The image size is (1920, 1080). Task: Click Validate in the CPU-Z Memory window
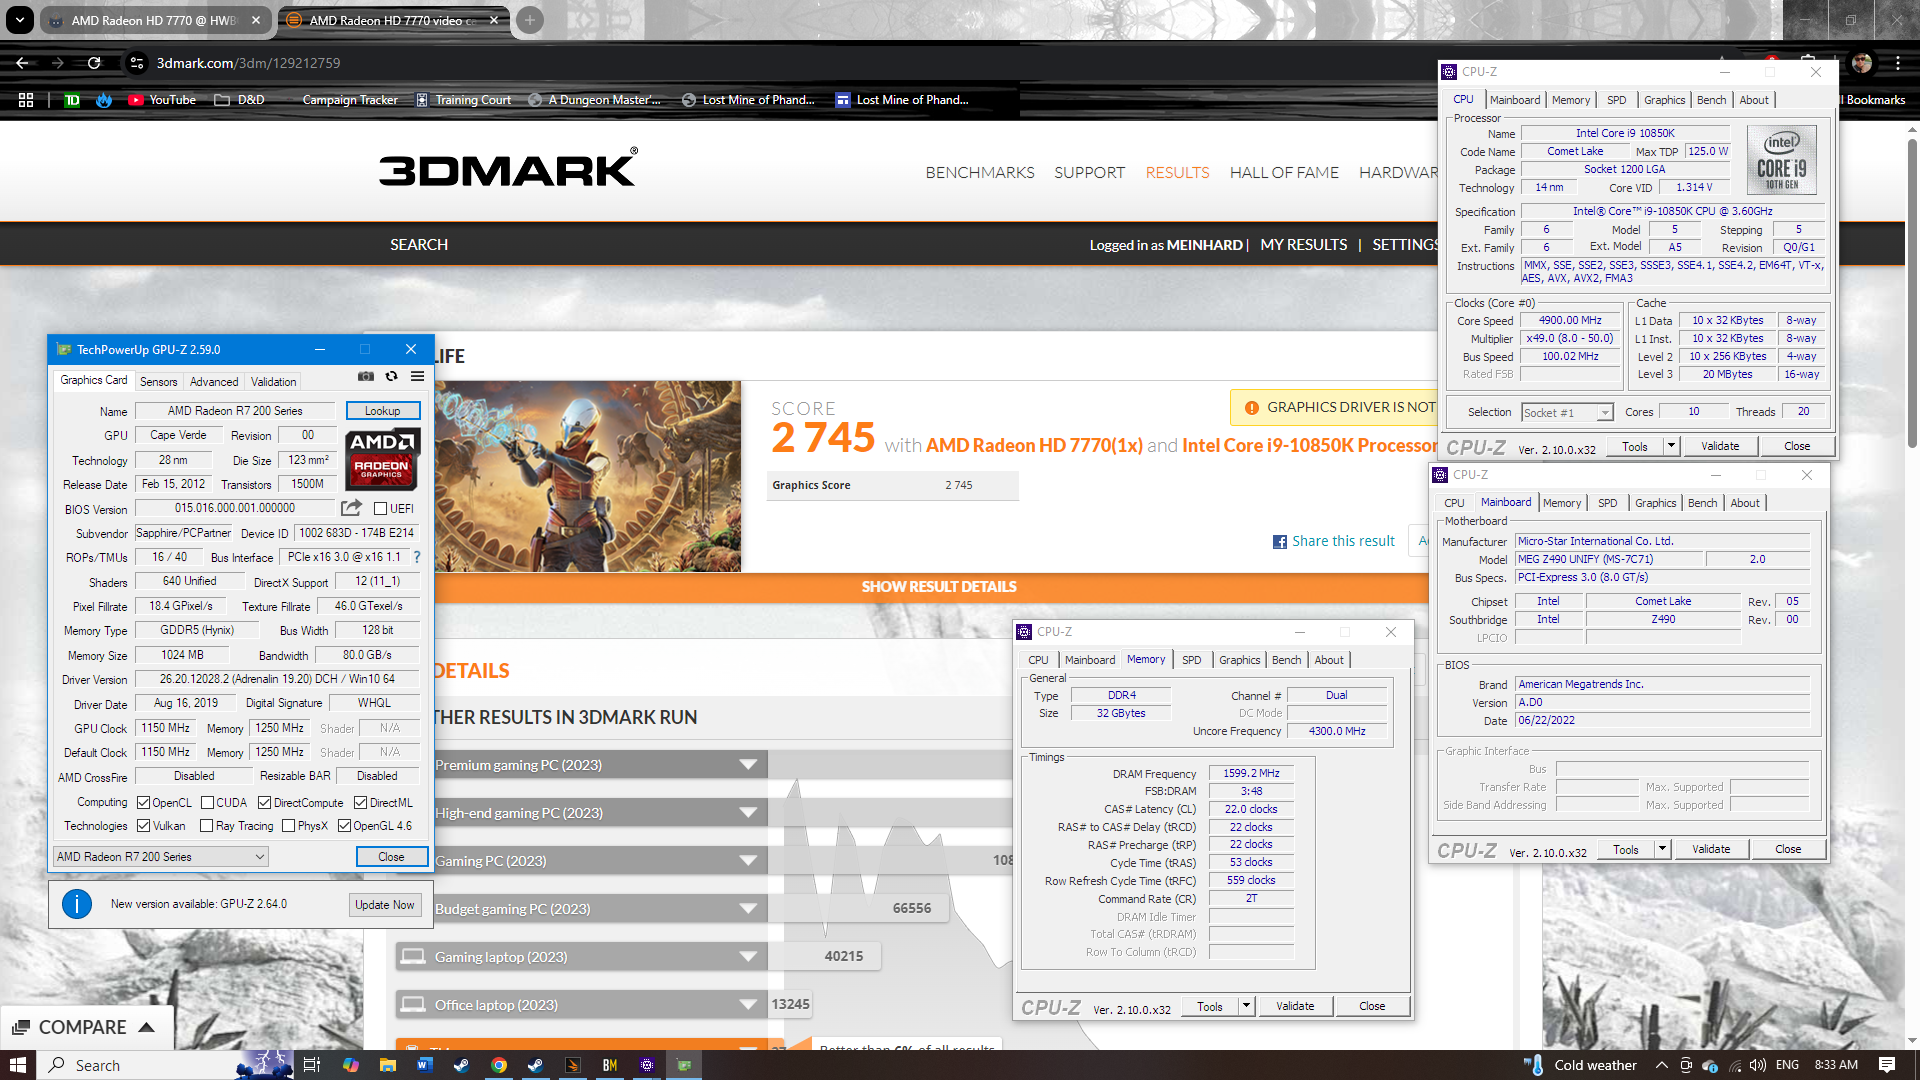point(1295,1006)
